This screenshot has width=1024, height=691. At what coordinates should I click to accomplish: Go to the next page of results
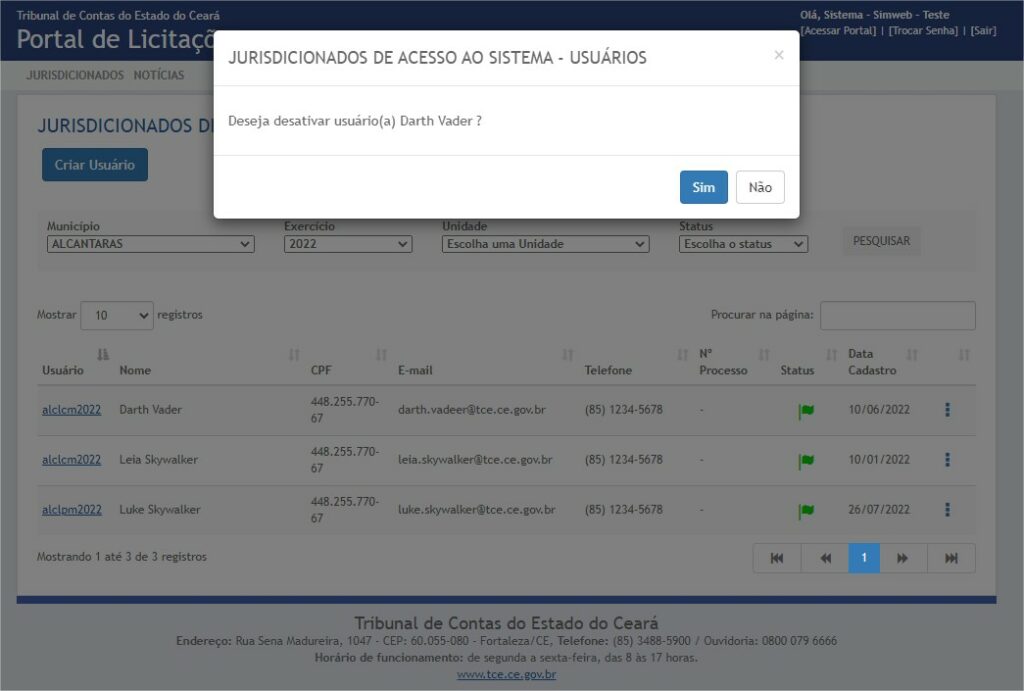(x=902, y=558)
